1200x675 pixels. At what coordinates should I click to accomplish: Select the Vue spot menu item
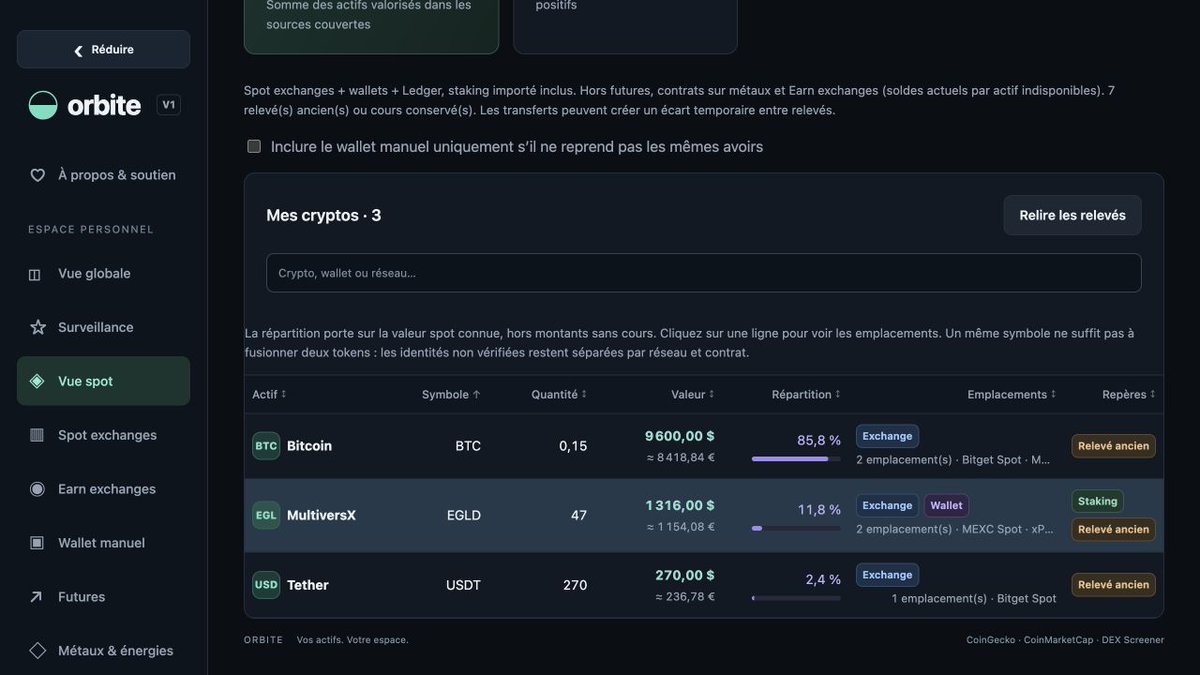(103, 381)
